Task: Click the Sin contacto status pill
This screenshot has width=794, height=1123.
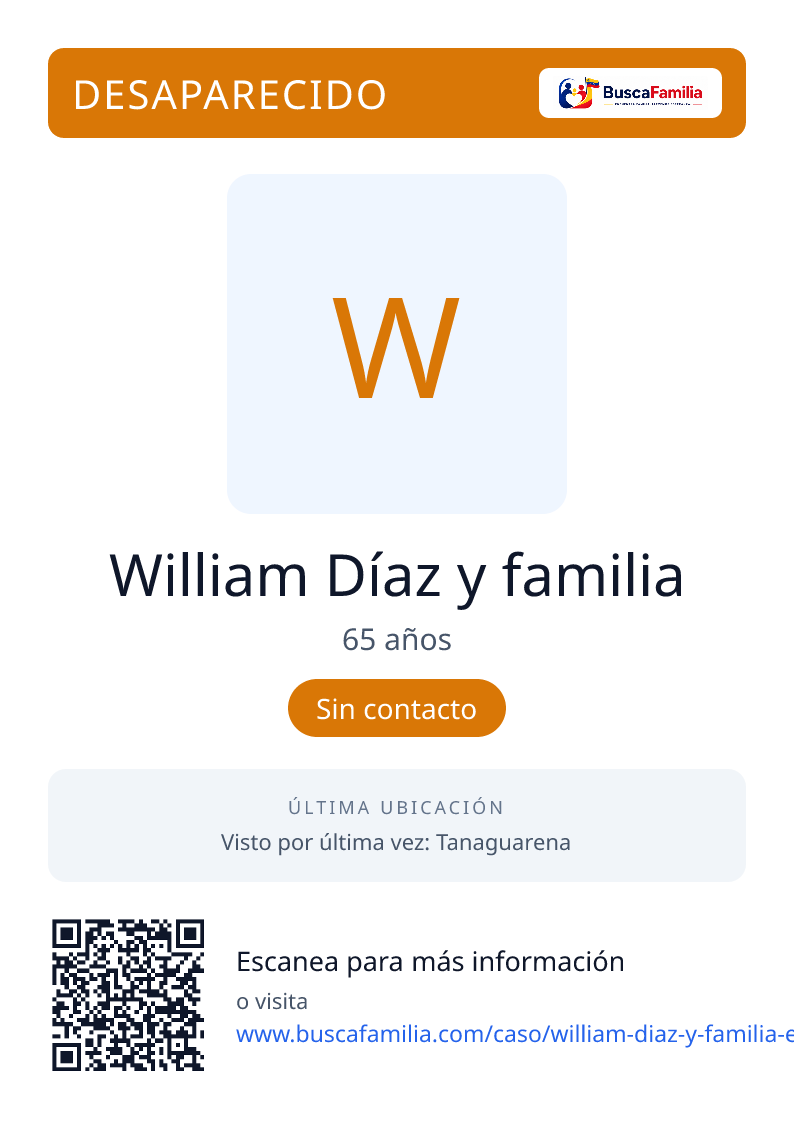Action: tap(397, 708)
